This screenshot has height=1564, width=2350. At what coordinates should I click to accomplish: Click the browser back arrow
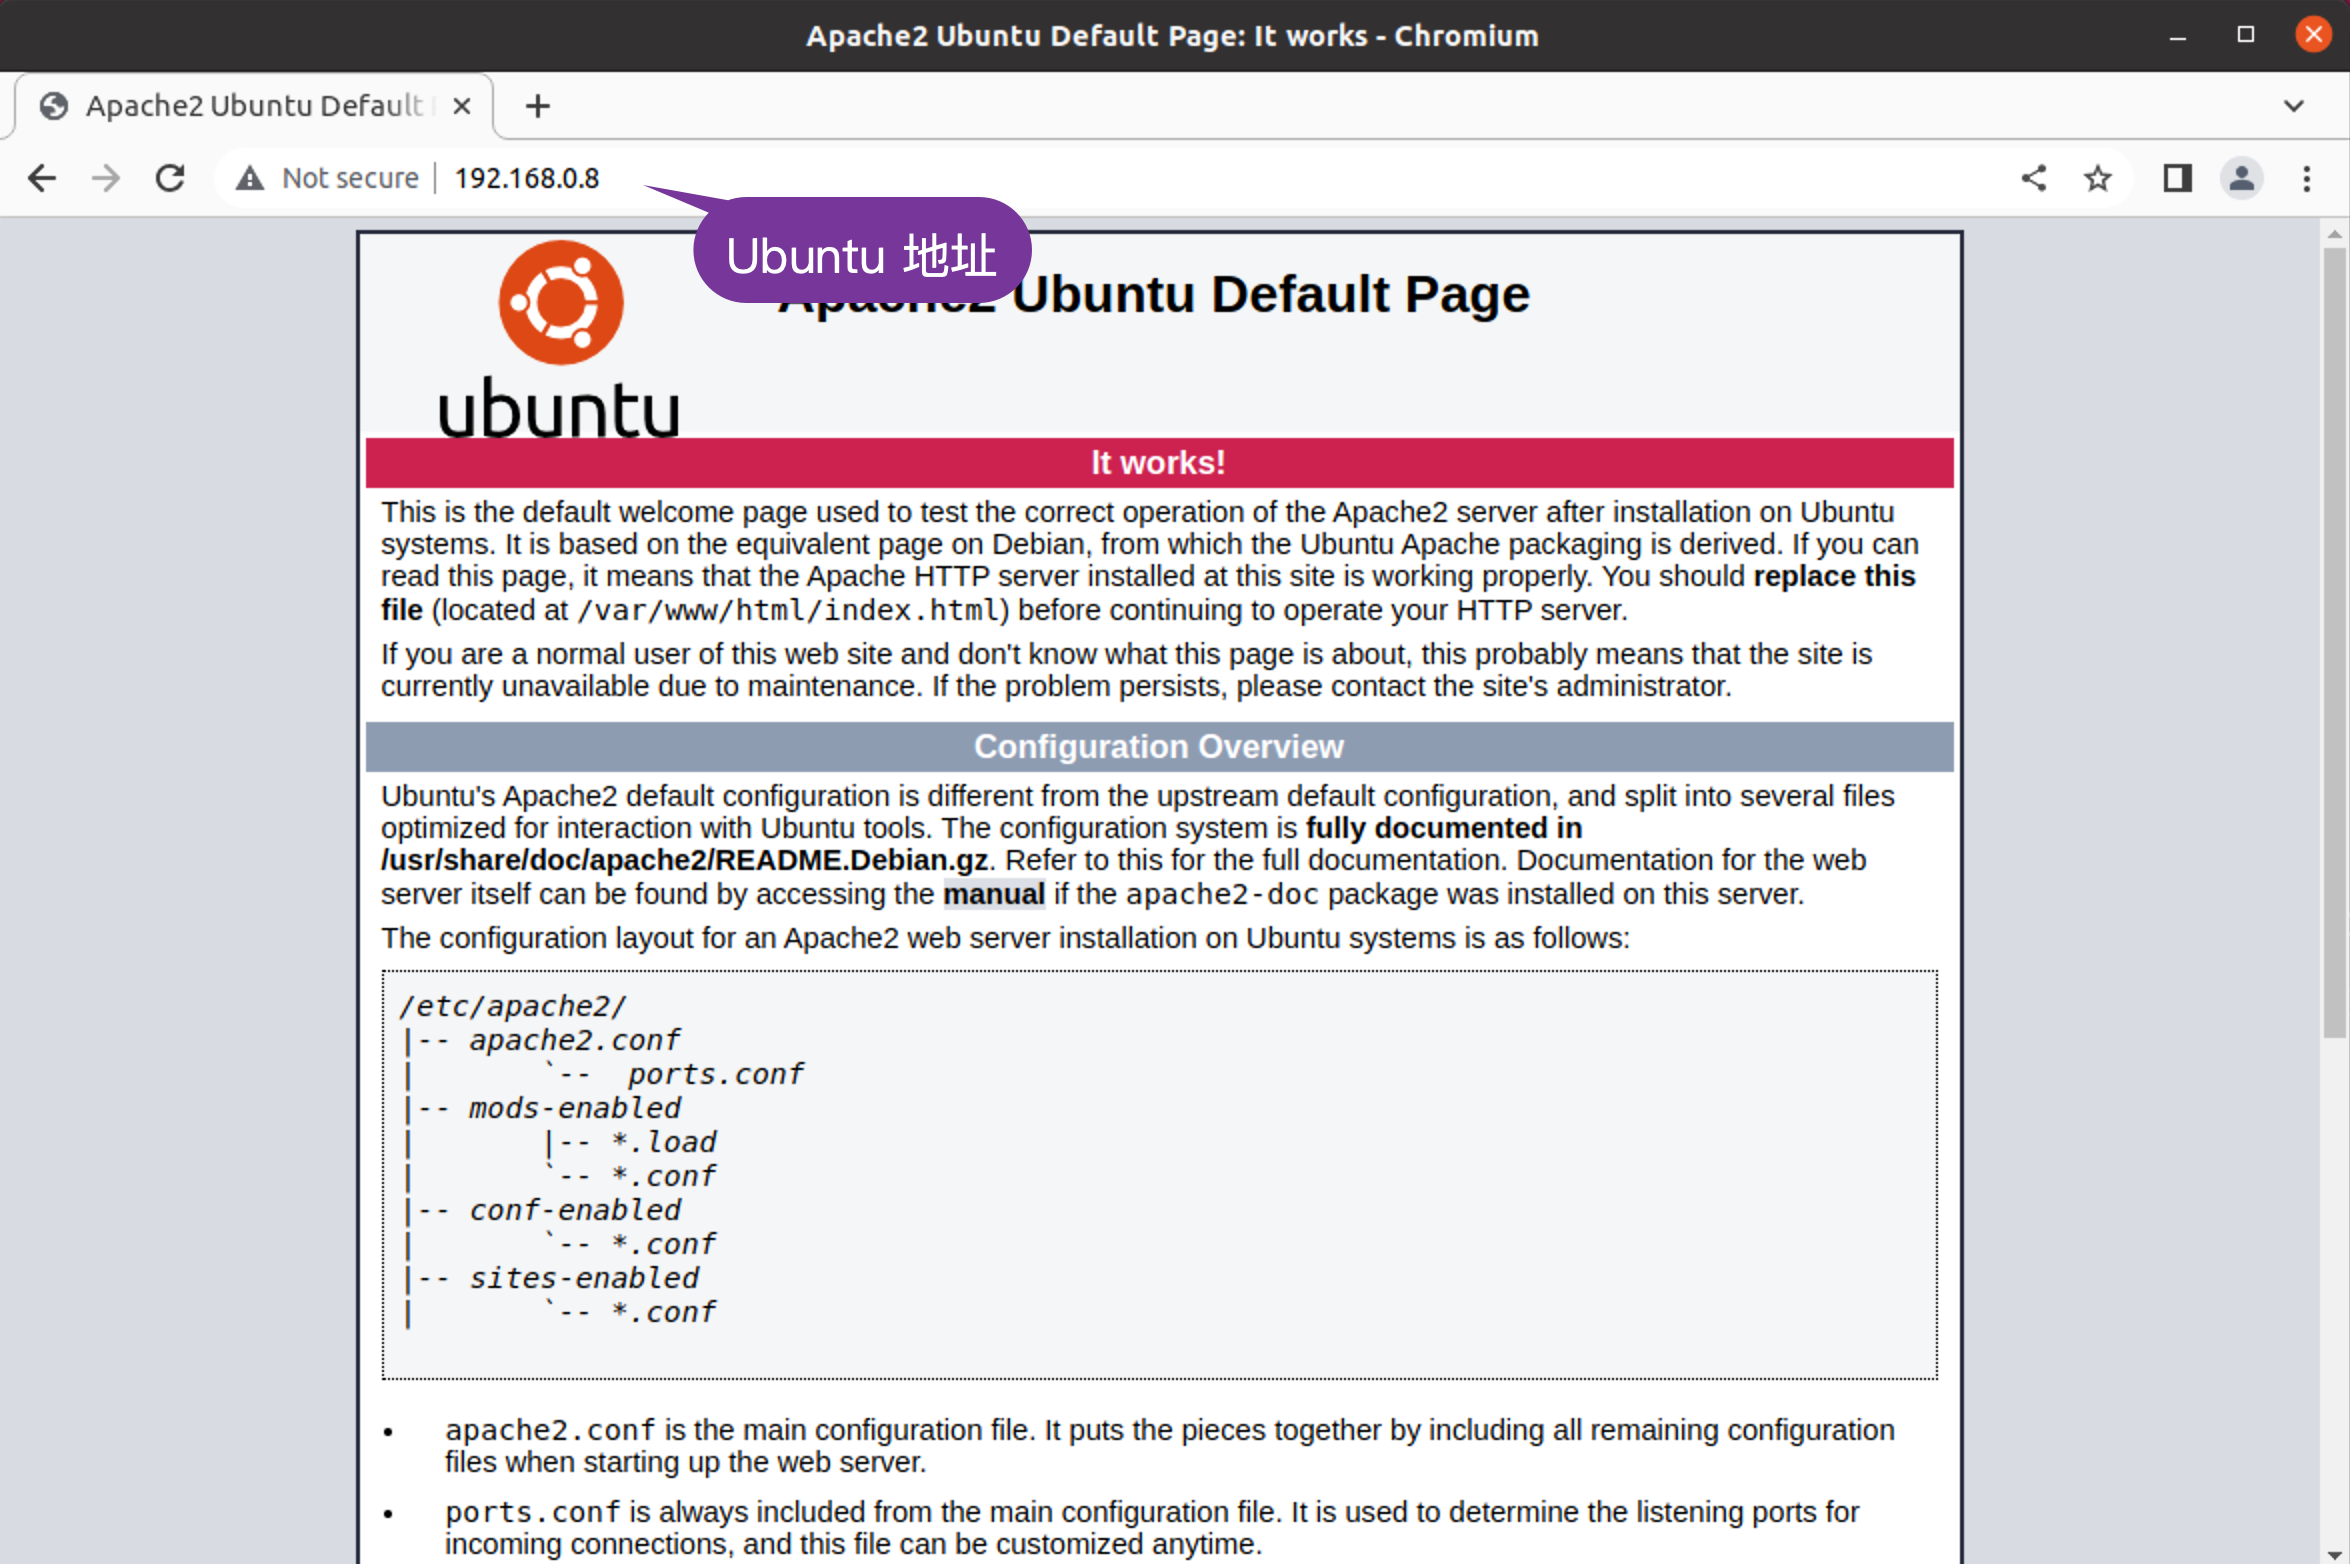[x=42, y=178]
